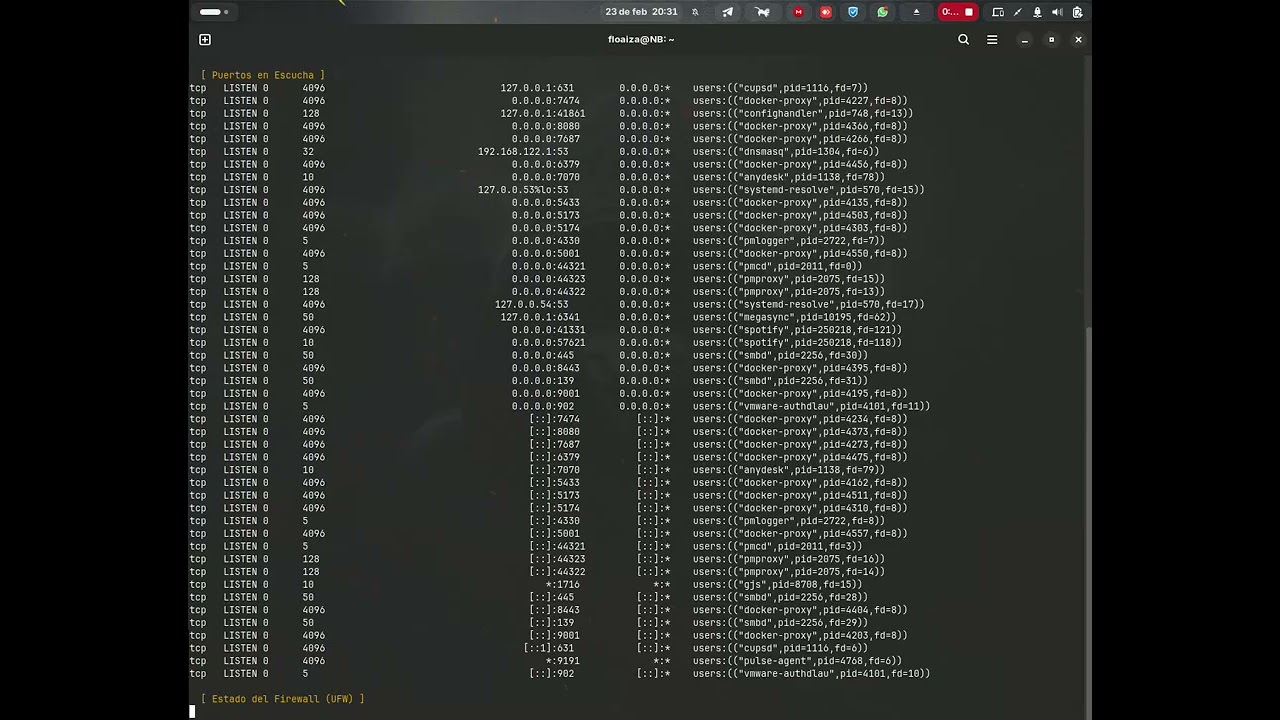Screen dimensions: 1280x720
Task: Click the gjs pid=8708 entry
Action: [778, 585]
